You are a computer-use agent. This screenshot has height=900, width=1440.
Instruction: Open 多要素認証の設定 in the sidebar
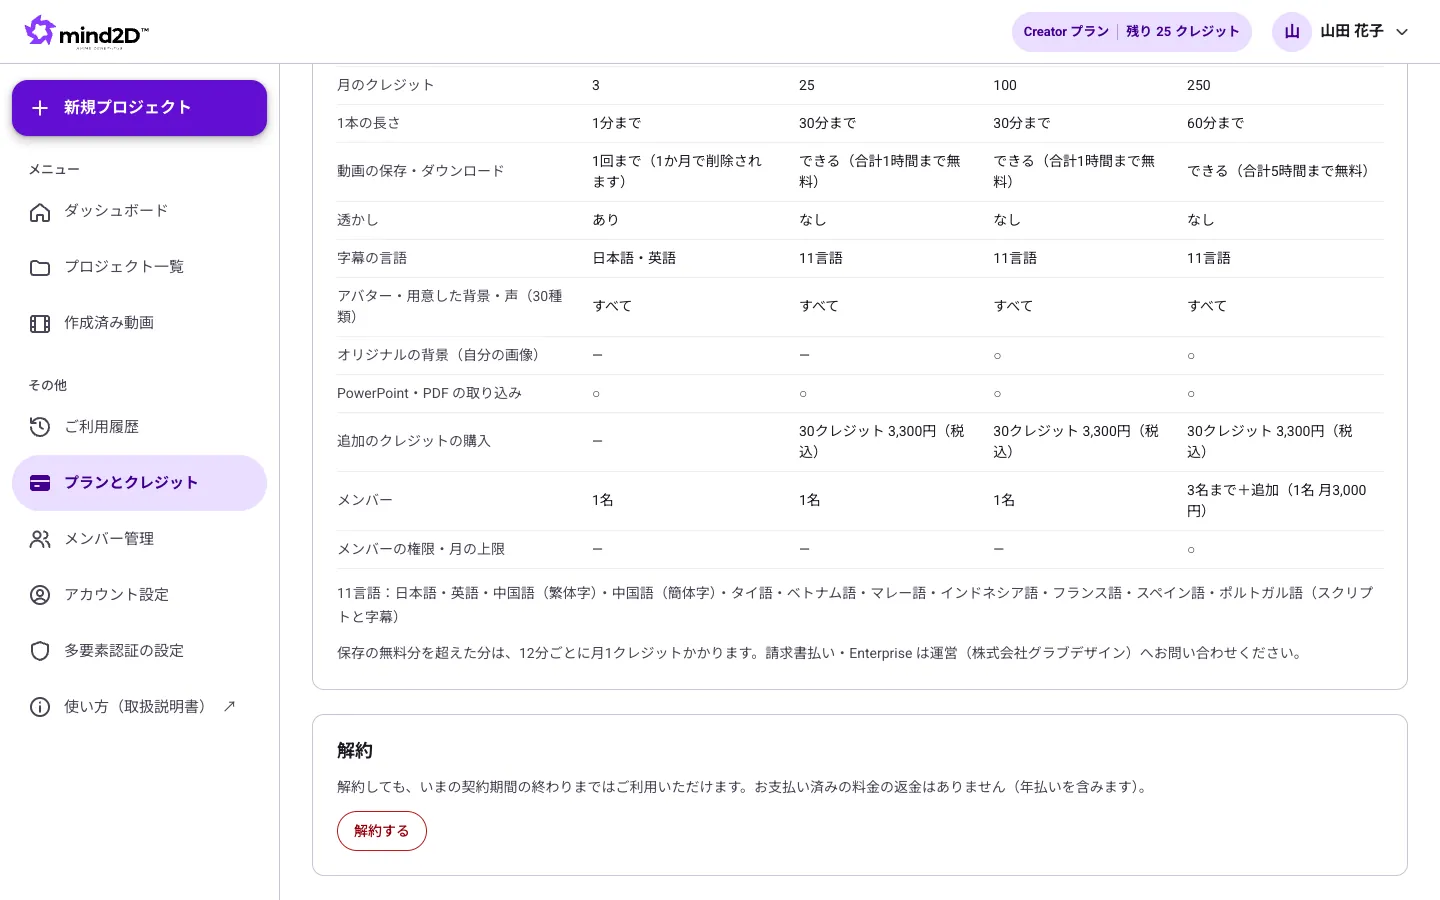tap(139, 651)
